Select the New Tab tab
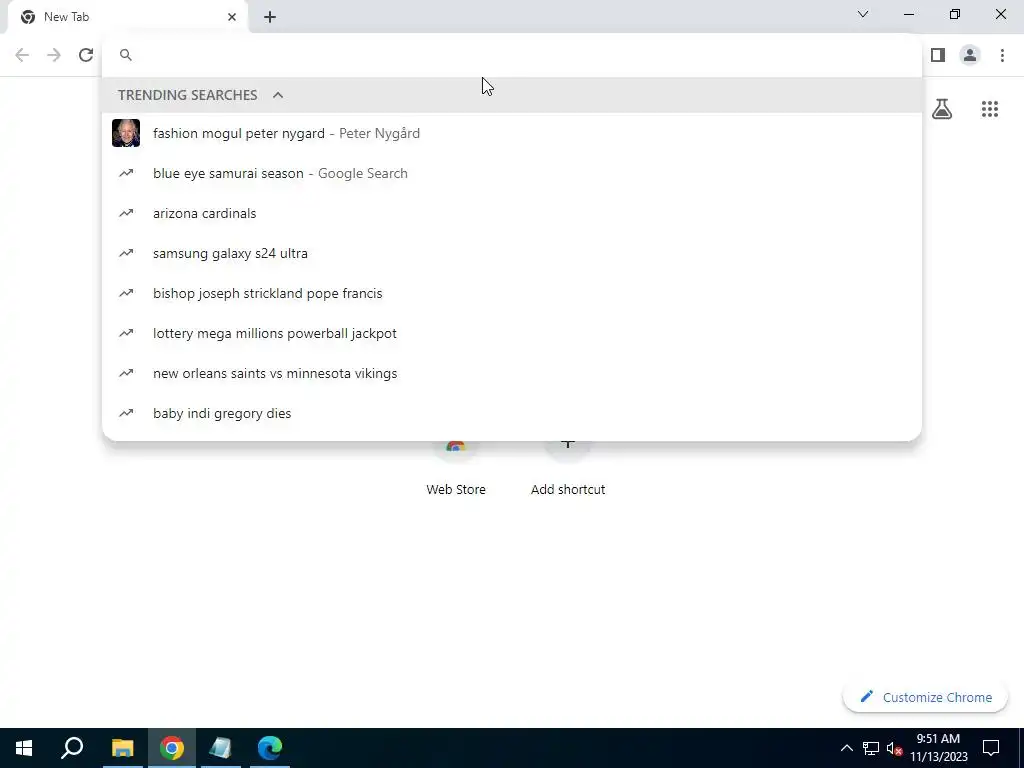1024x768 pixels. click(128, 17)
